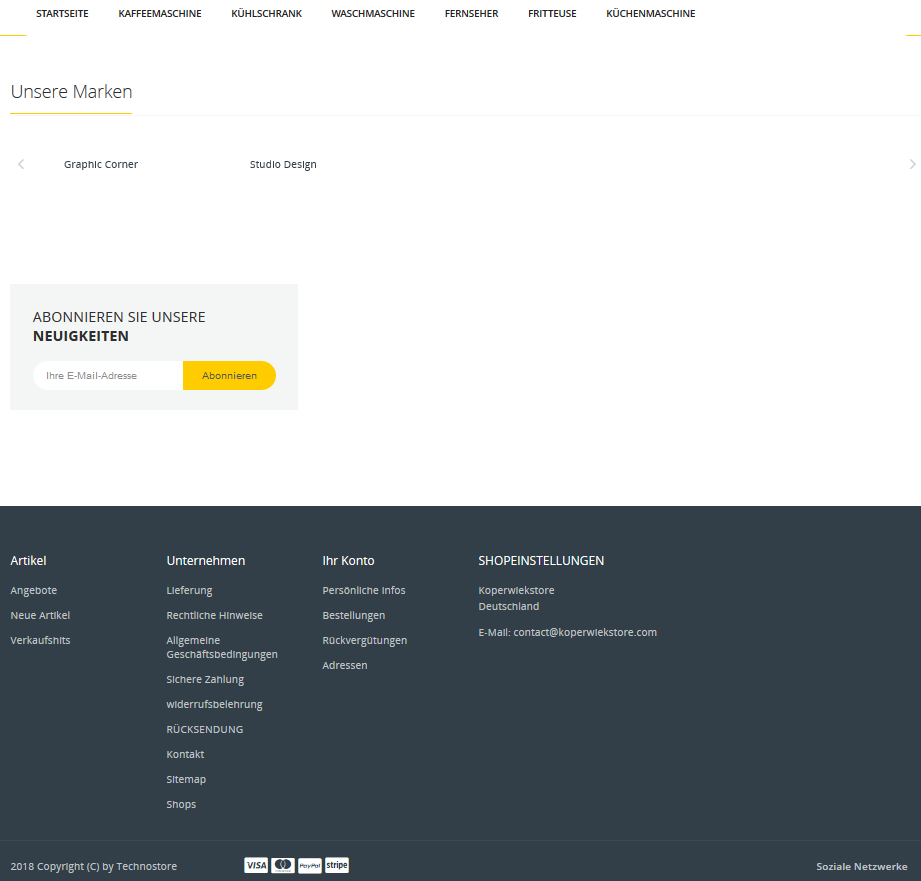The image size is (921, 881).
Task: Open the Sitemap footer link
Action: coord(186,779)
